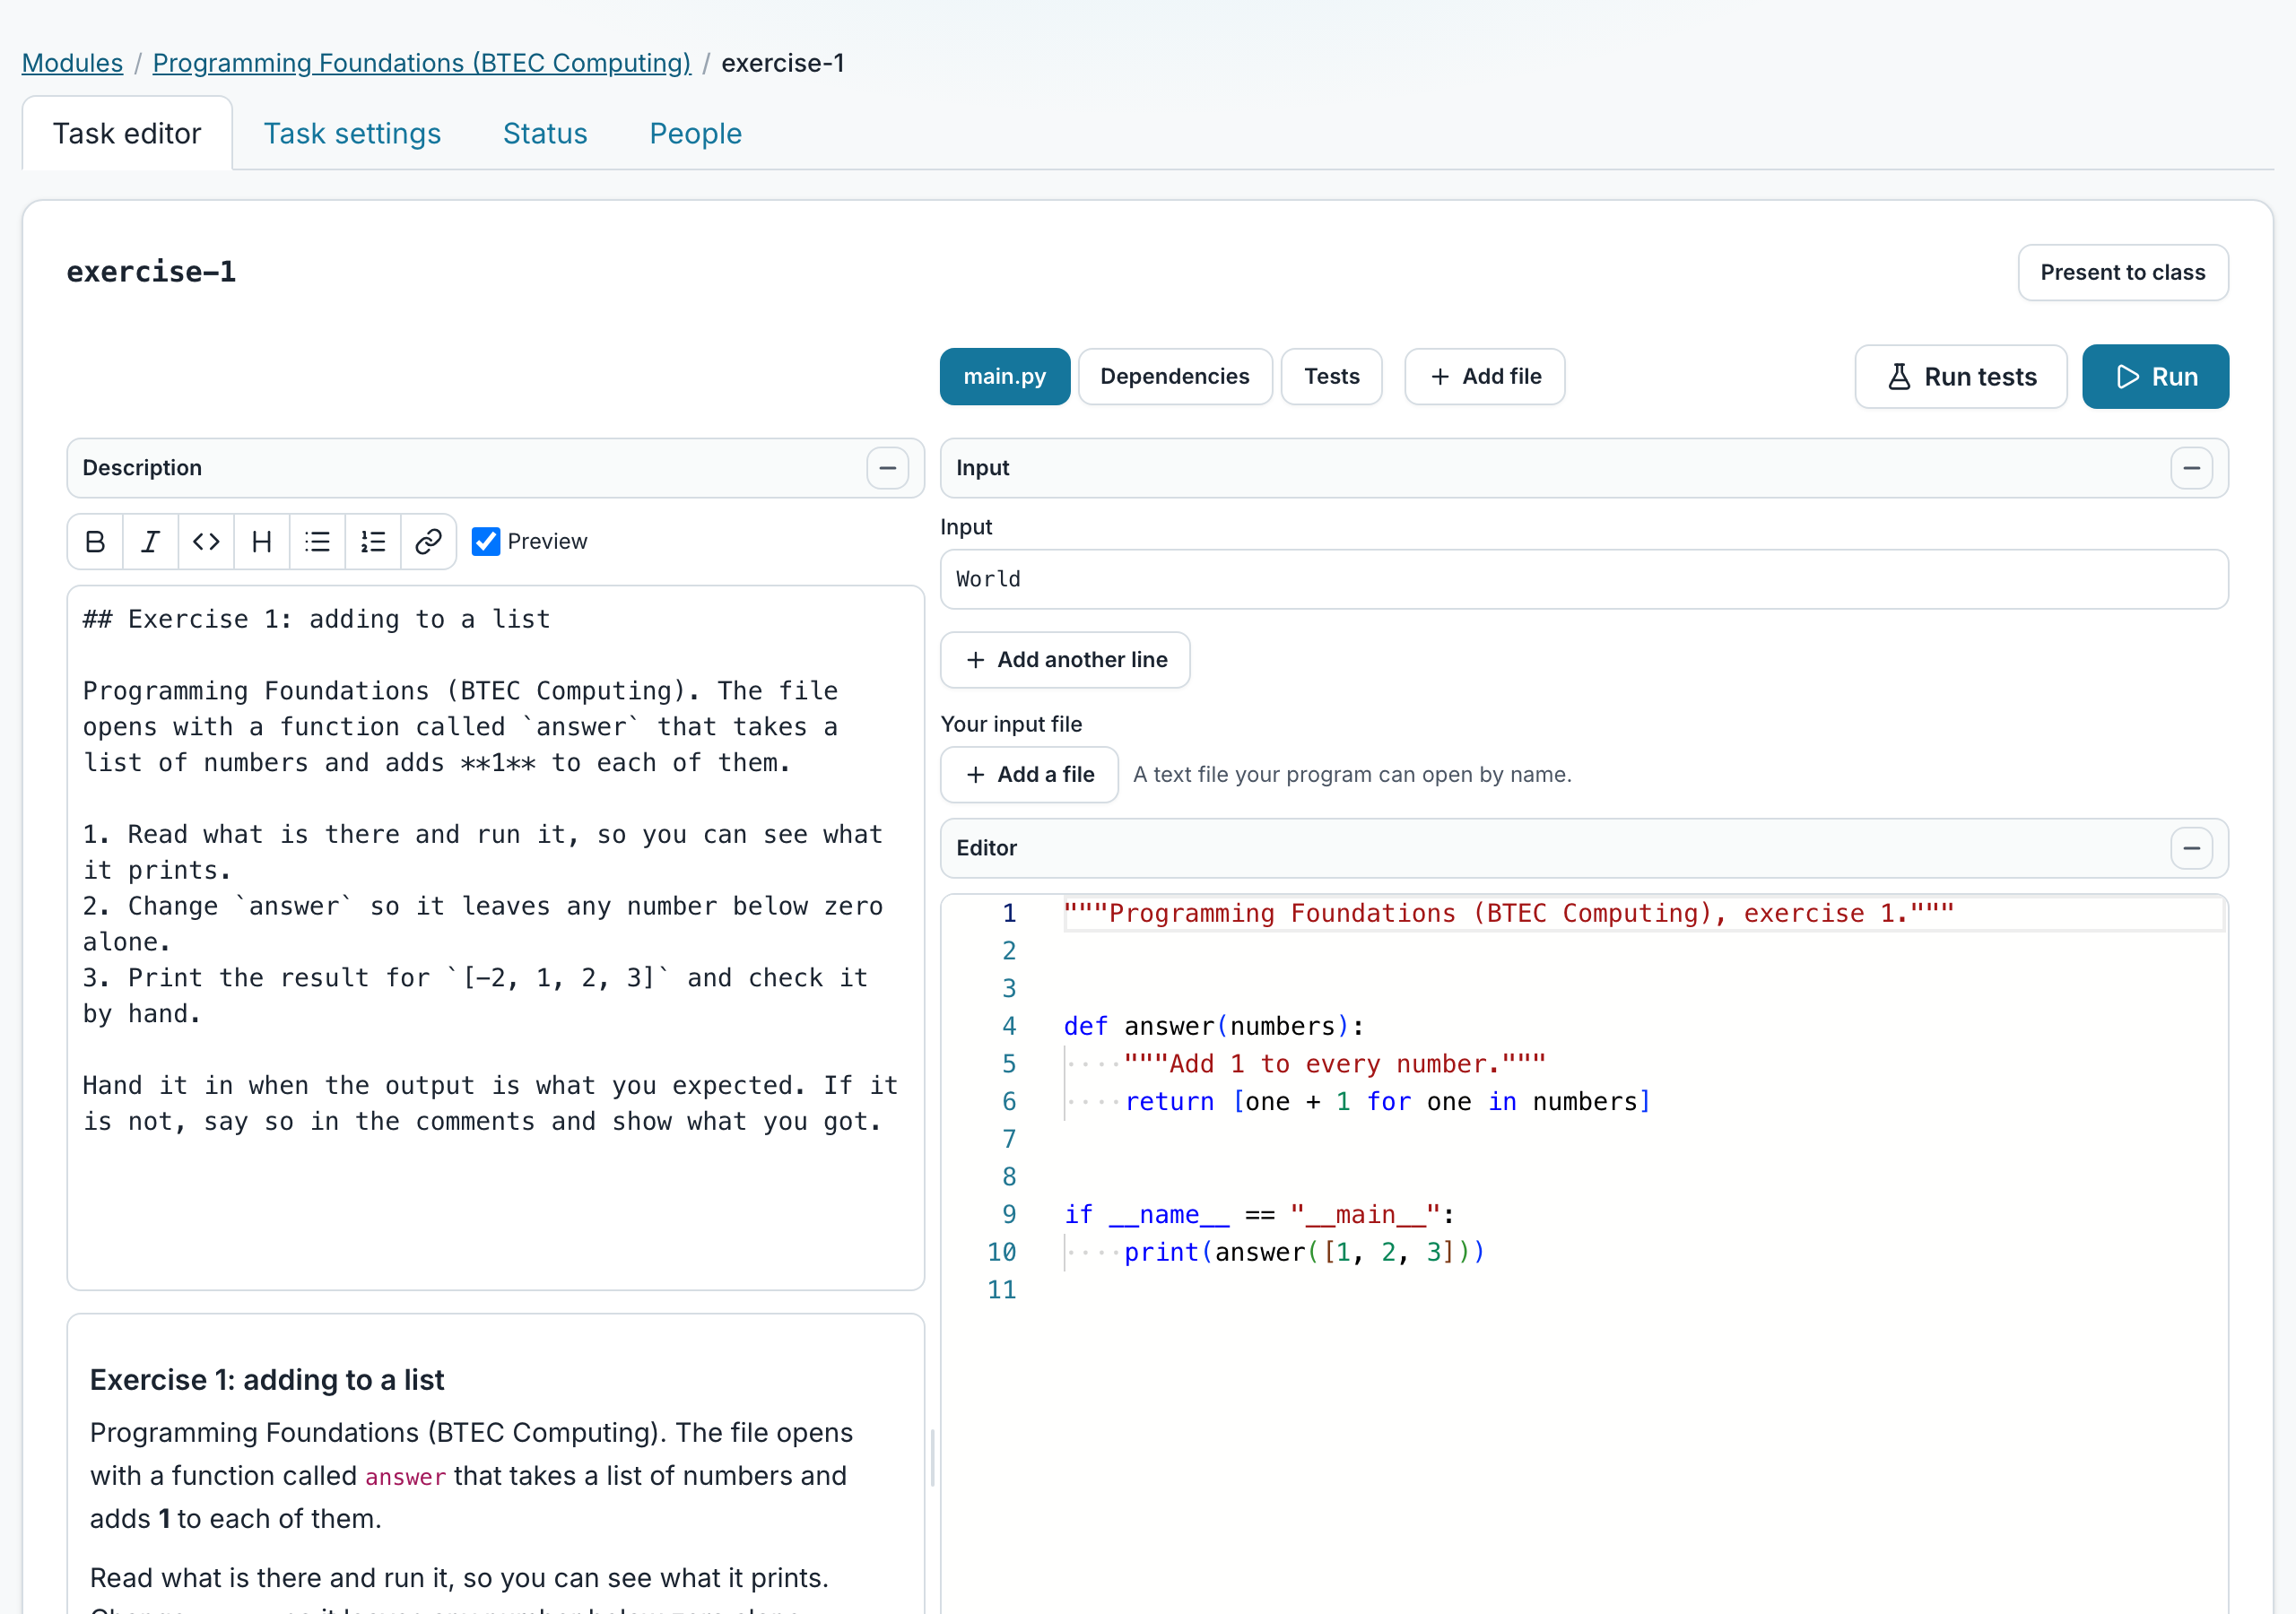Viewport: 2296px width, 1614px height.
Task: Open the Tests file tab
Action: [x=1332, y=376]
